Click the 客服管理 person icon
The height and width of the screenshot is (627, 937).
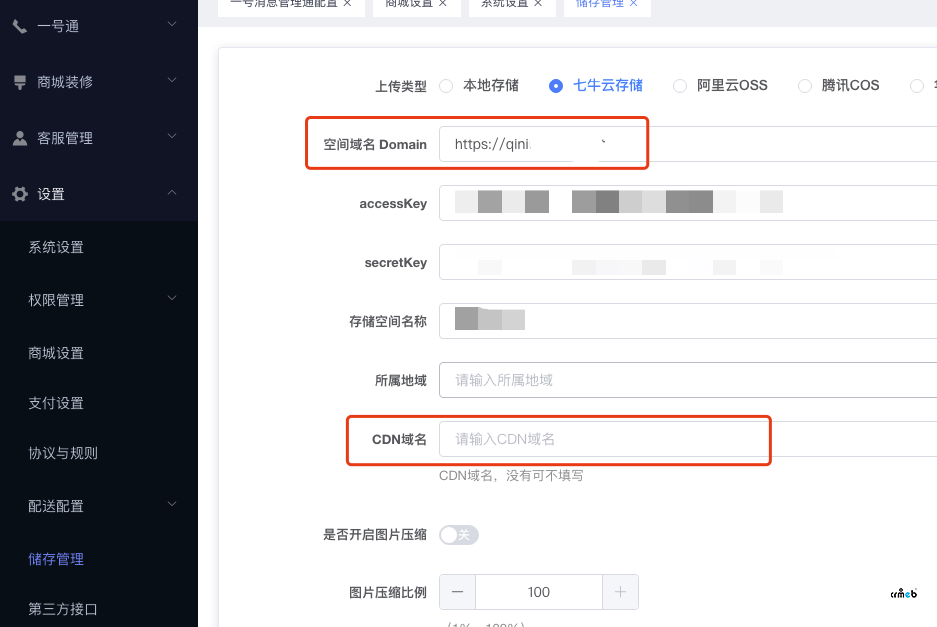(20, 138)
